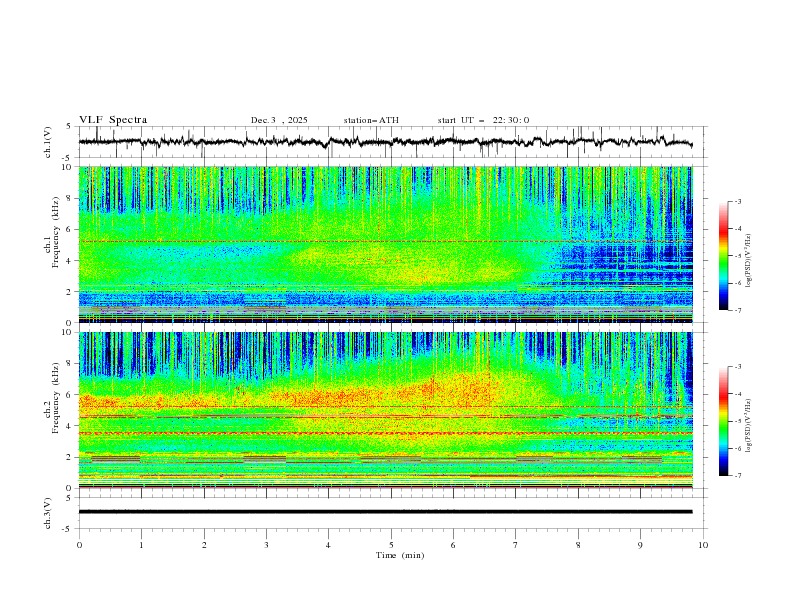Click the time axis tick label "6"
Image resolution: width=792 pixels, height=612 pixels.
pos(453,545)
